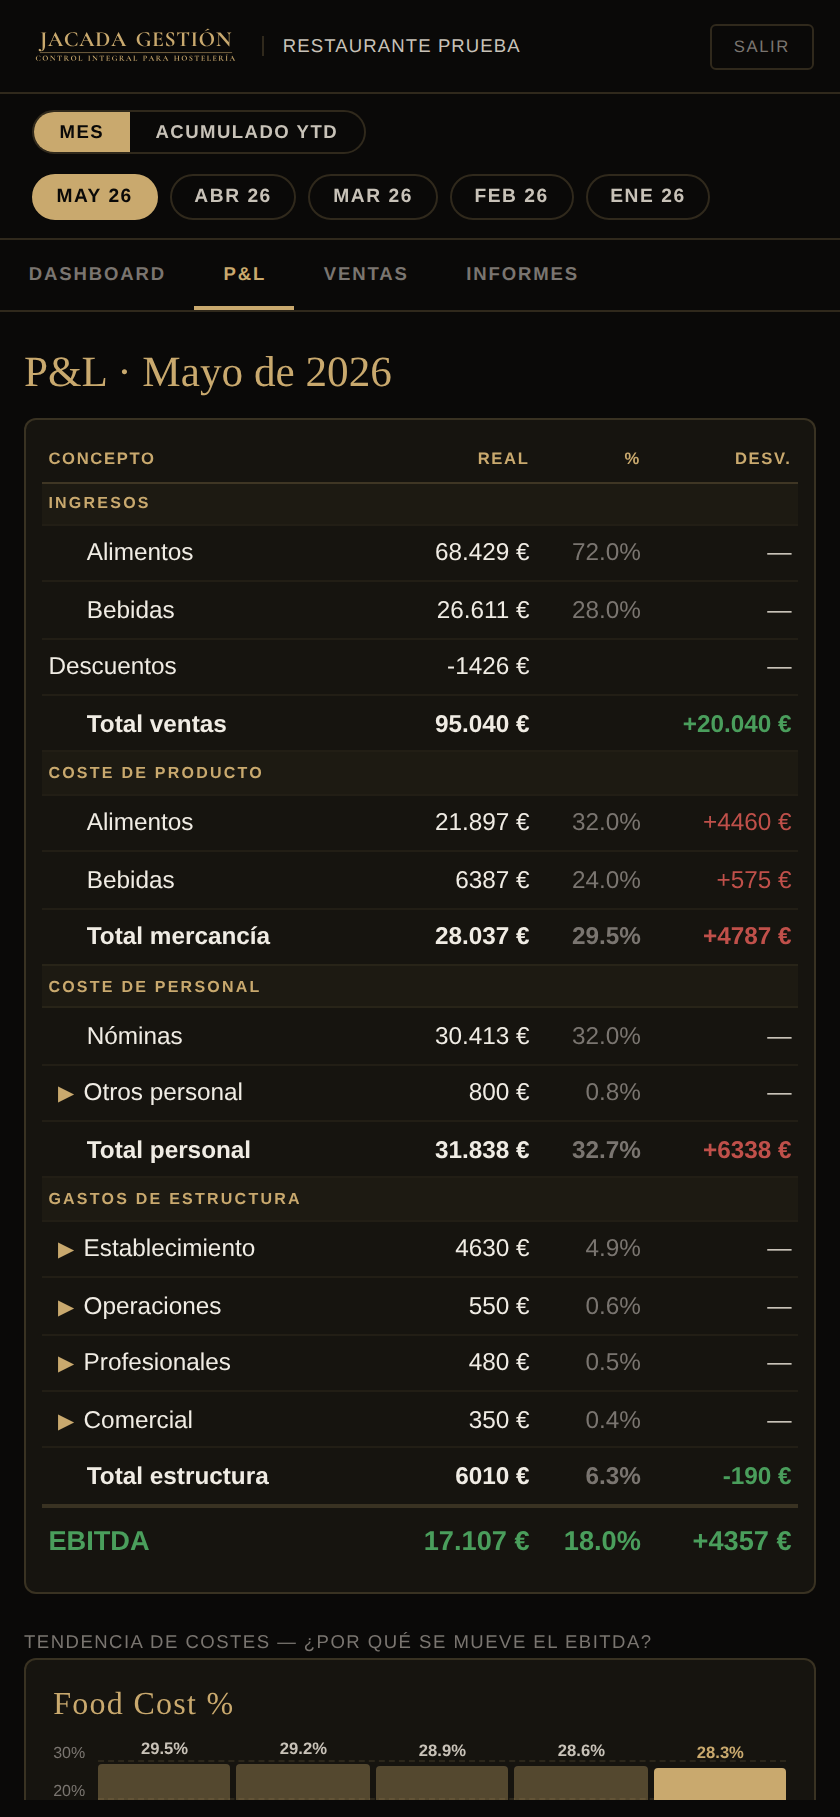Viewport: 840px width, 1817px height.
Task: Open the Ventas tab
Action: click(x=366, y=274)
